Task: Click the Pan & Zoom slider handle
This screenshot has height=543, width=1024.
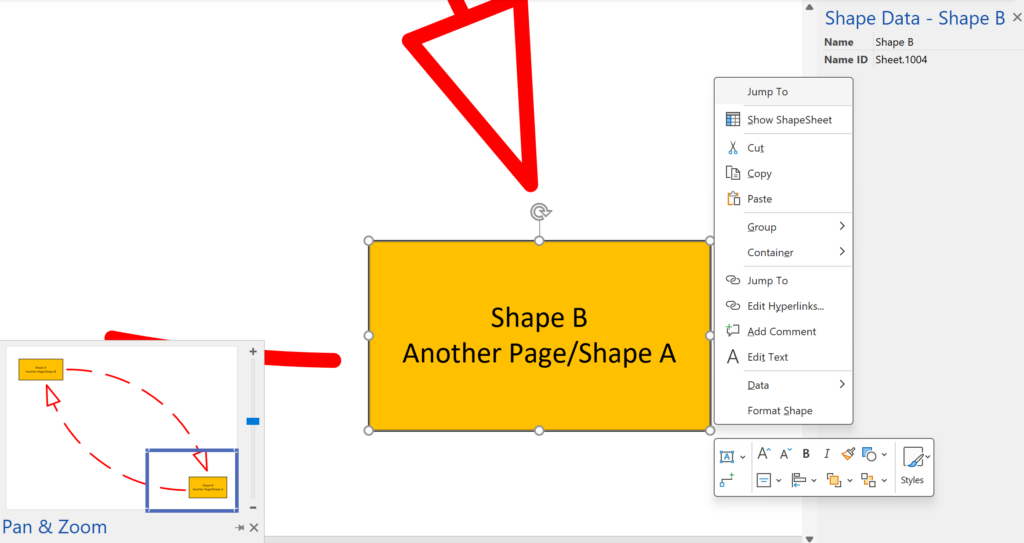Action: click(x=253, y=421)
